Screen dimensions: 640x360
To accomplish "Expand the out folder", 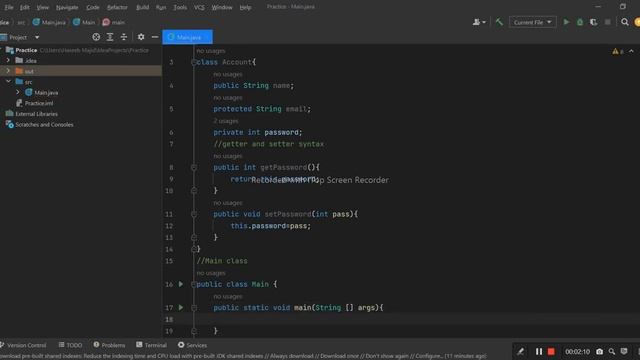I will pyautogui.click(x=8, y=71).
